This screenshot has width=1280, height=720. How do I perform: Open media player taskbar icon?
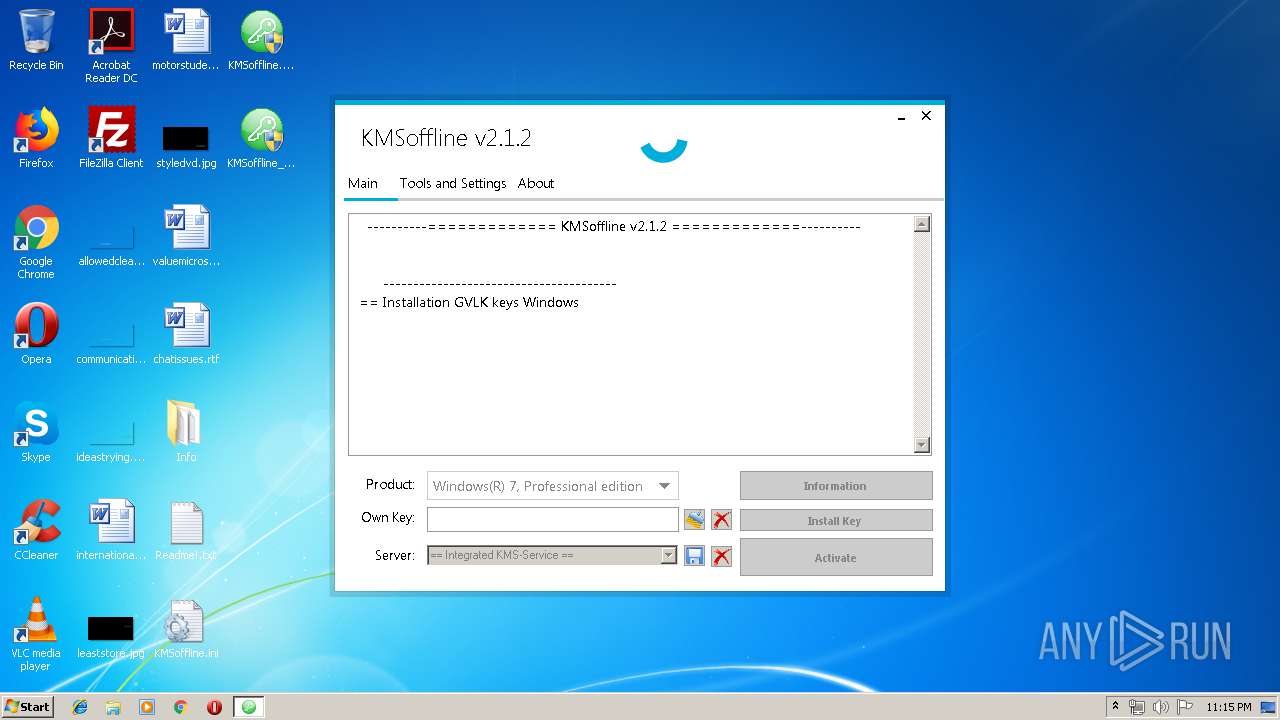147,707
